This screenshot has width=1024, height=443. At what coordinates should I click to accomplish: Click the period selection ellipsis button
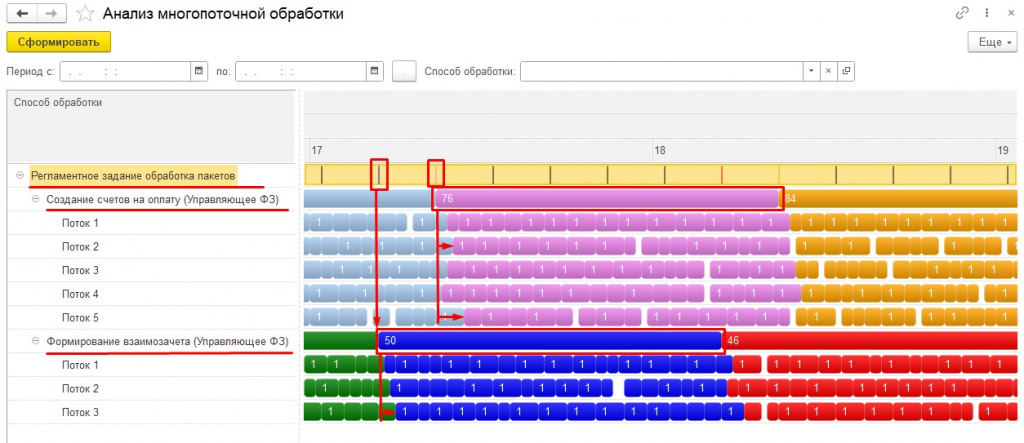point(404,71)
